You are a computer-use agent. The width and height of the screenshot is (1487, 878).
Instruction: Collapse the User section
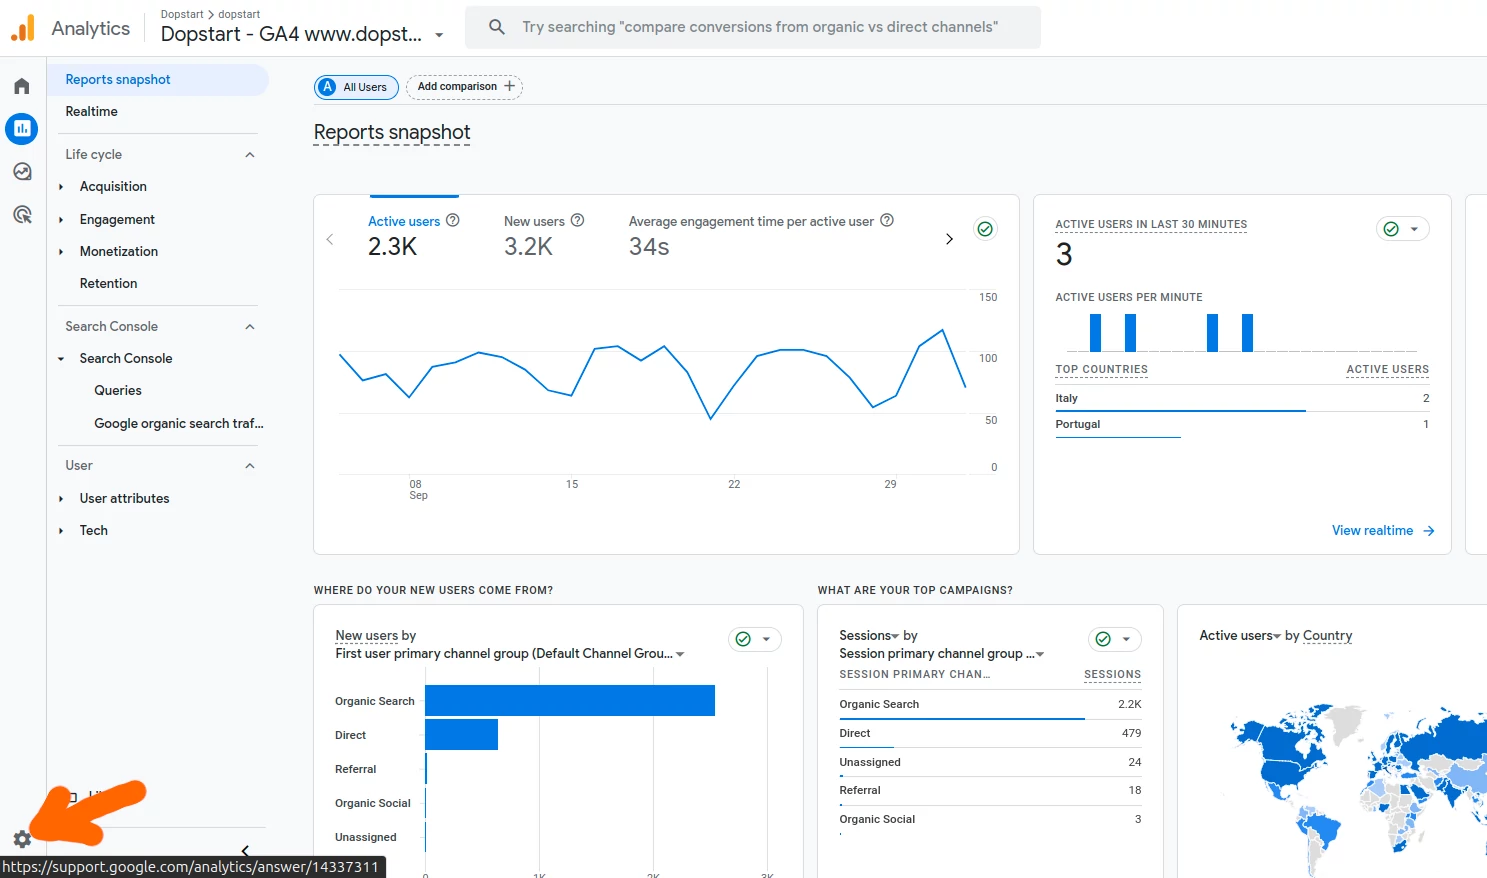point(250,466)
